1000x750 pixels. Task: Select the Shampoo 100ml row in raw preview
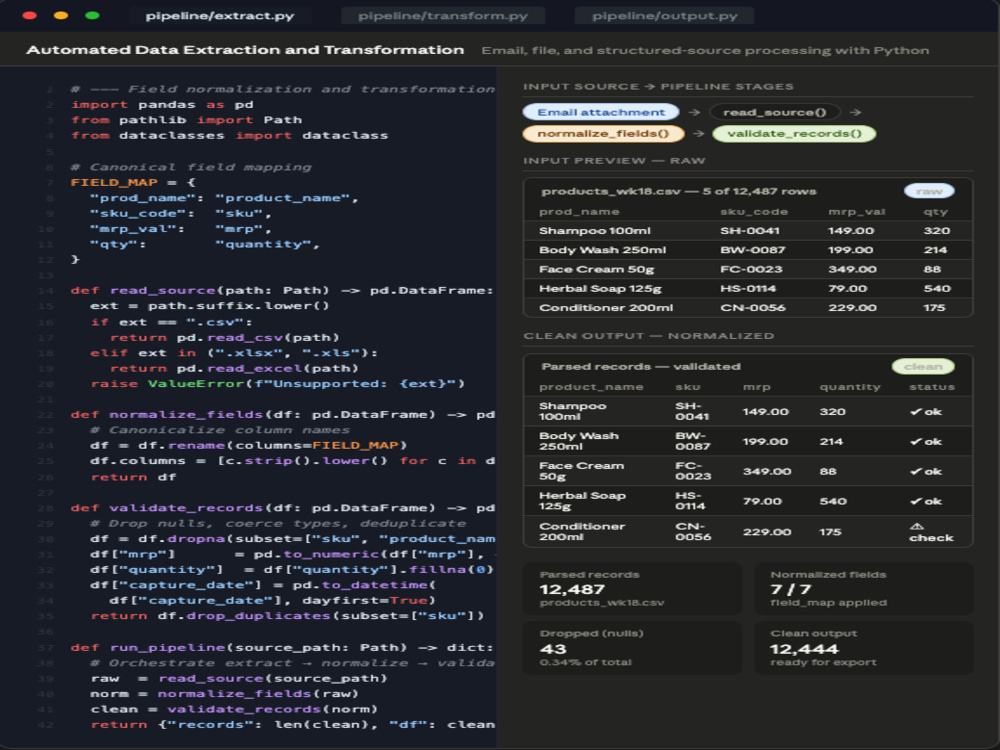[748, 231]
